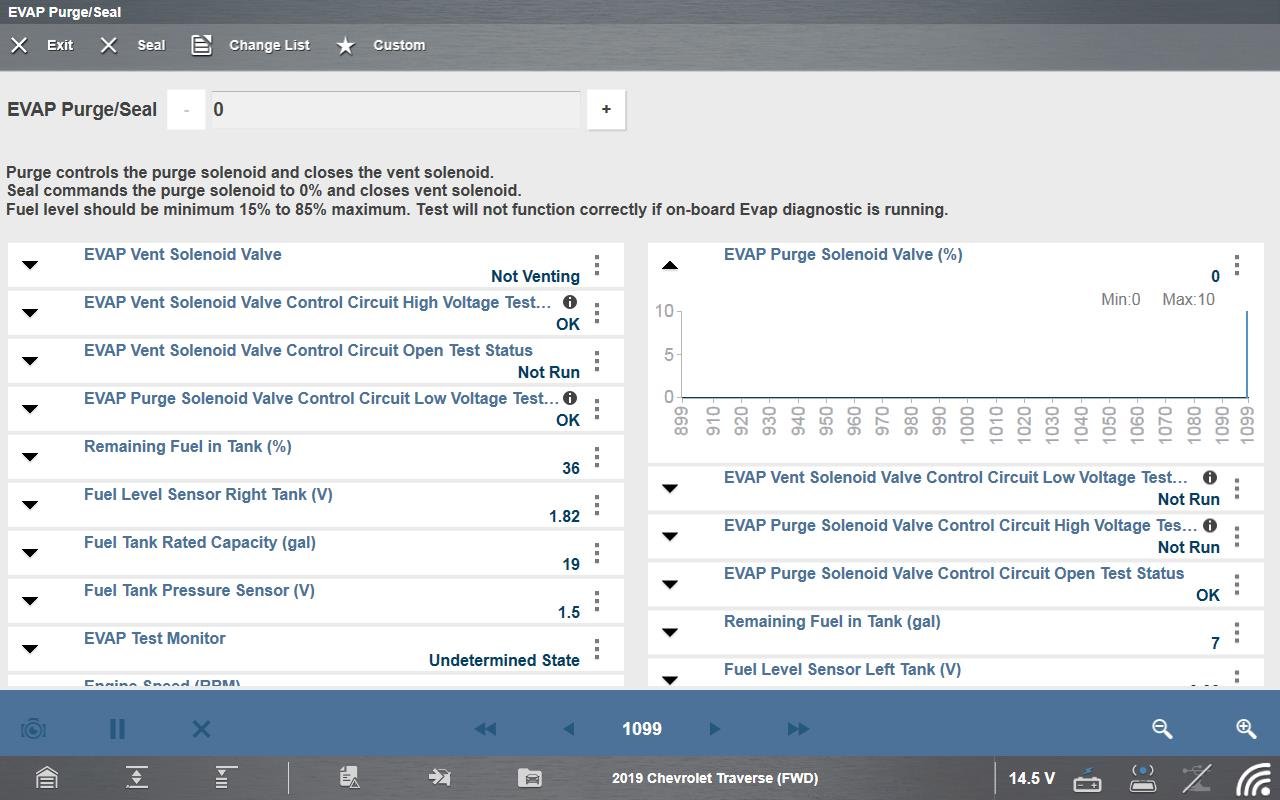Expand Vent Solenoid Low Voltage Test row
Screen dimensions: 1280x800
point(670,488)
